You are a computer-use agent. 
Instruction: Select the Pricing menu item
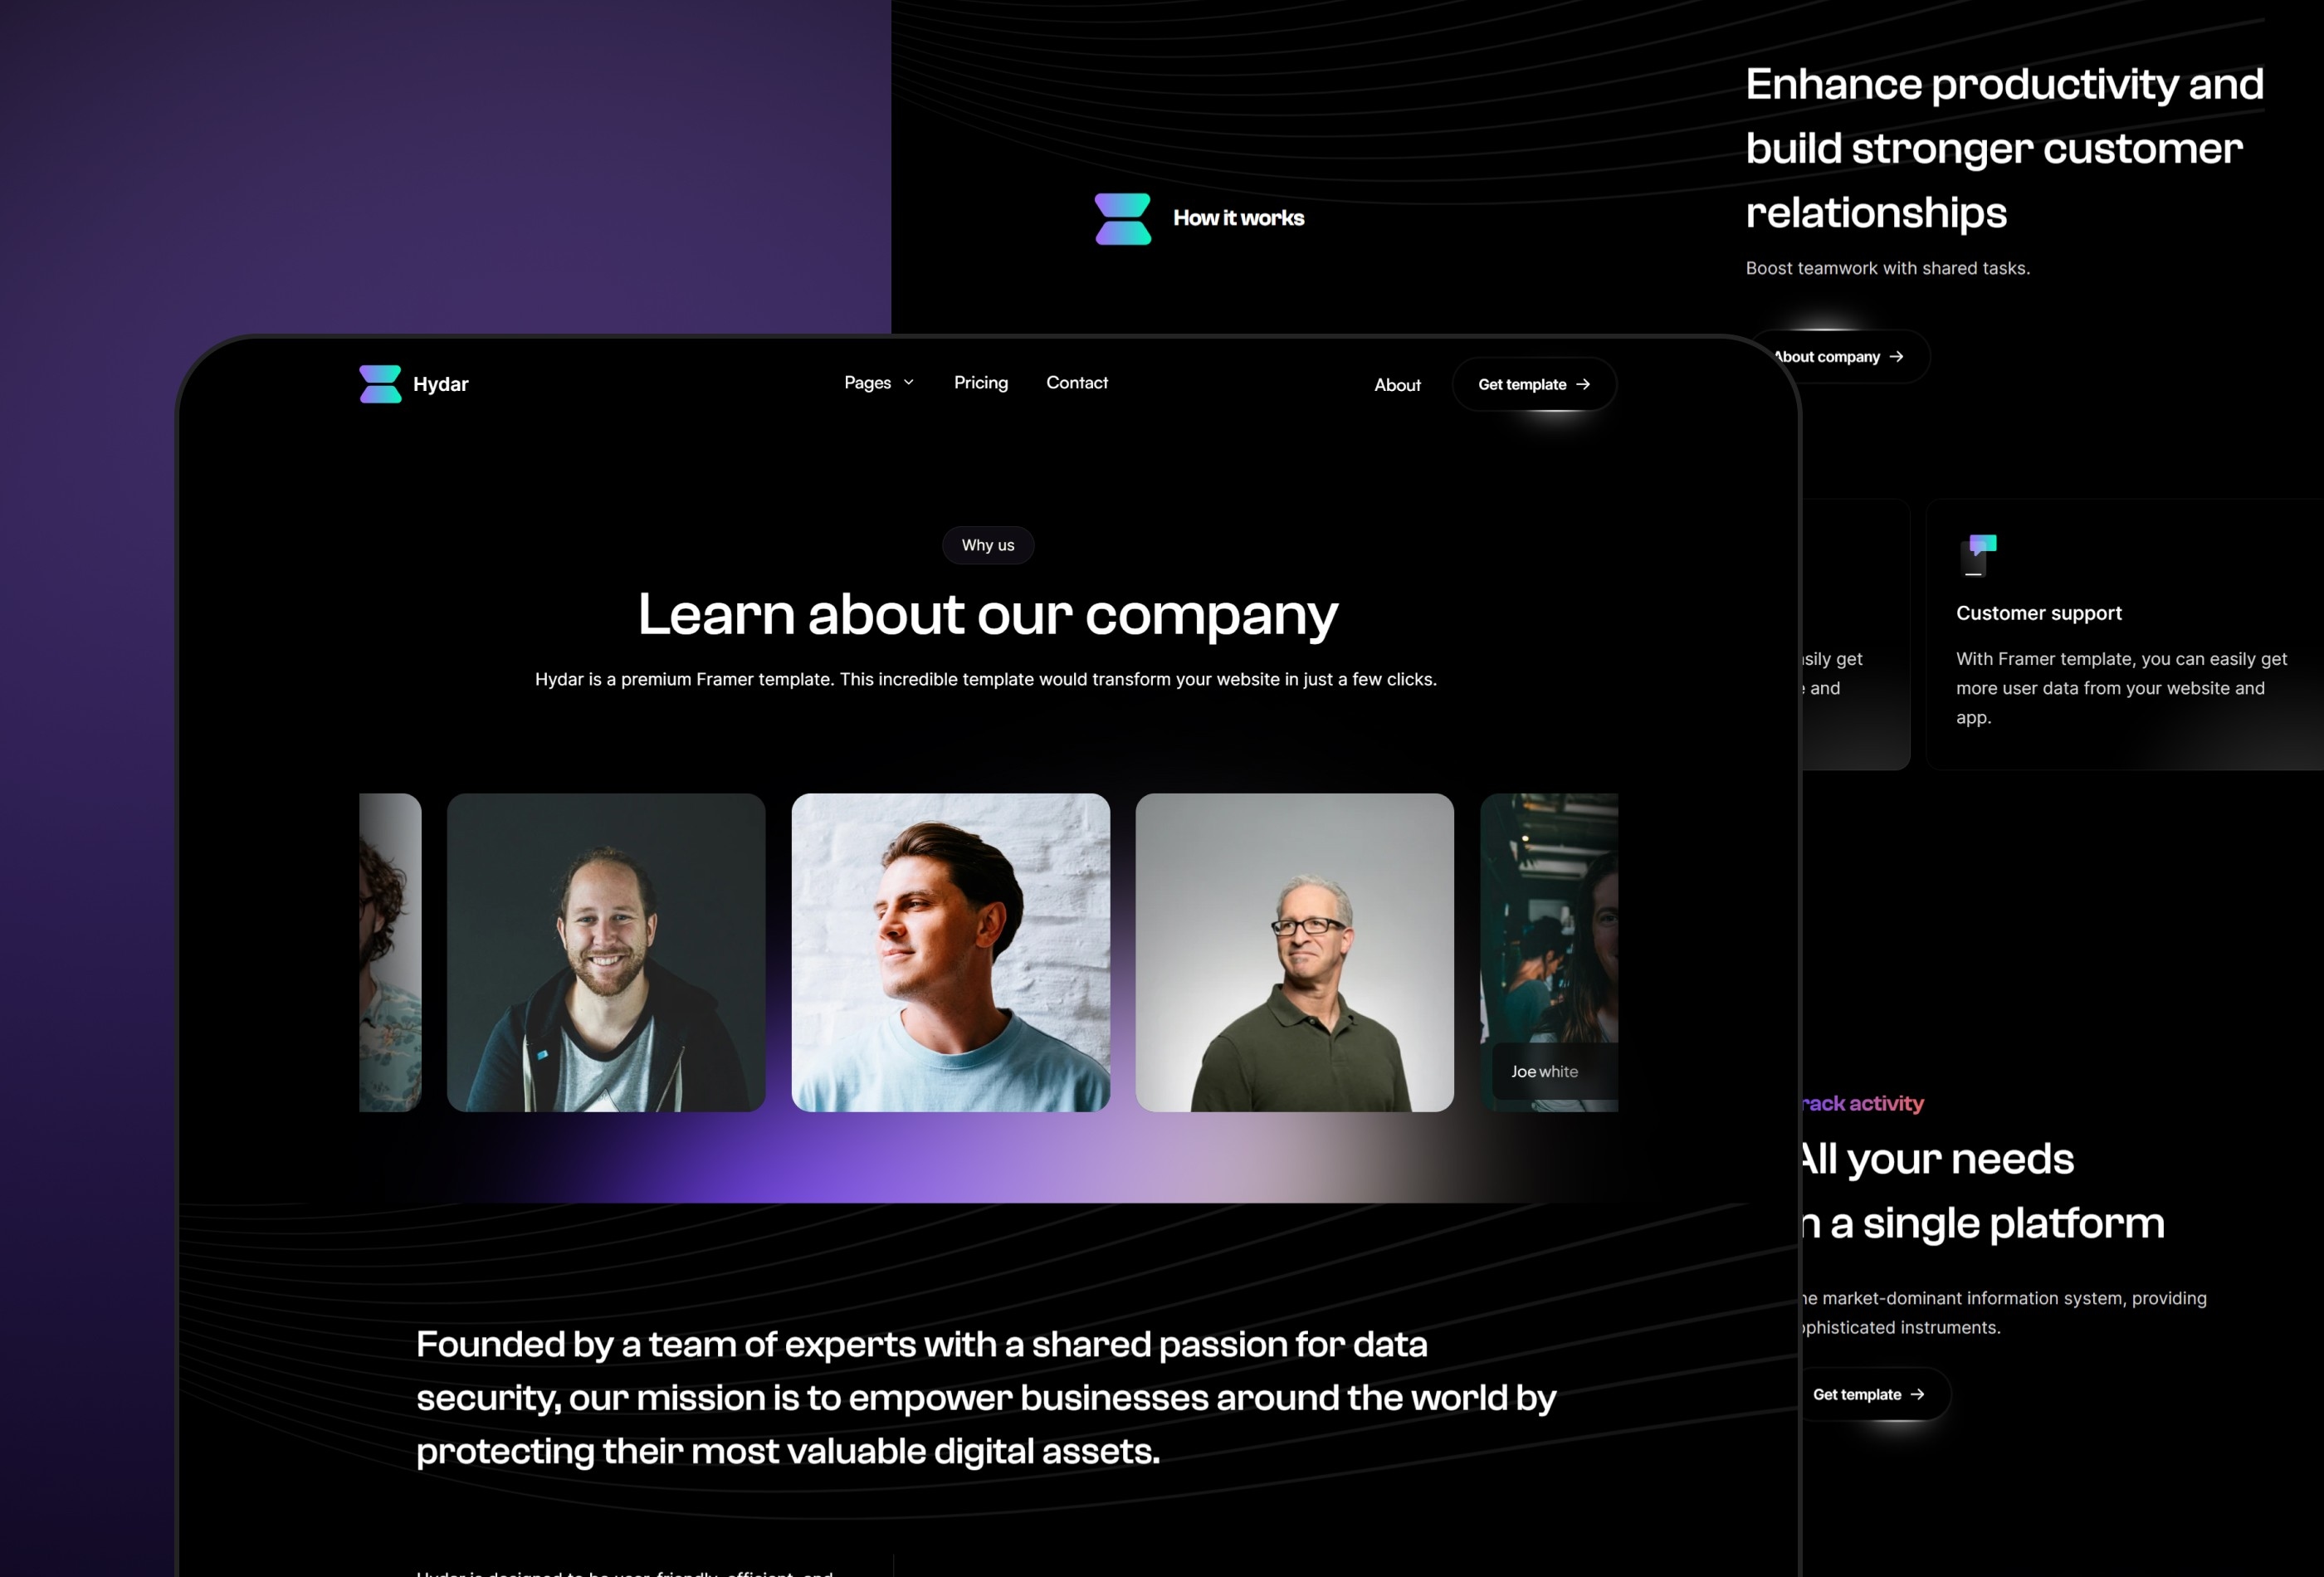[x=979, y=382]
